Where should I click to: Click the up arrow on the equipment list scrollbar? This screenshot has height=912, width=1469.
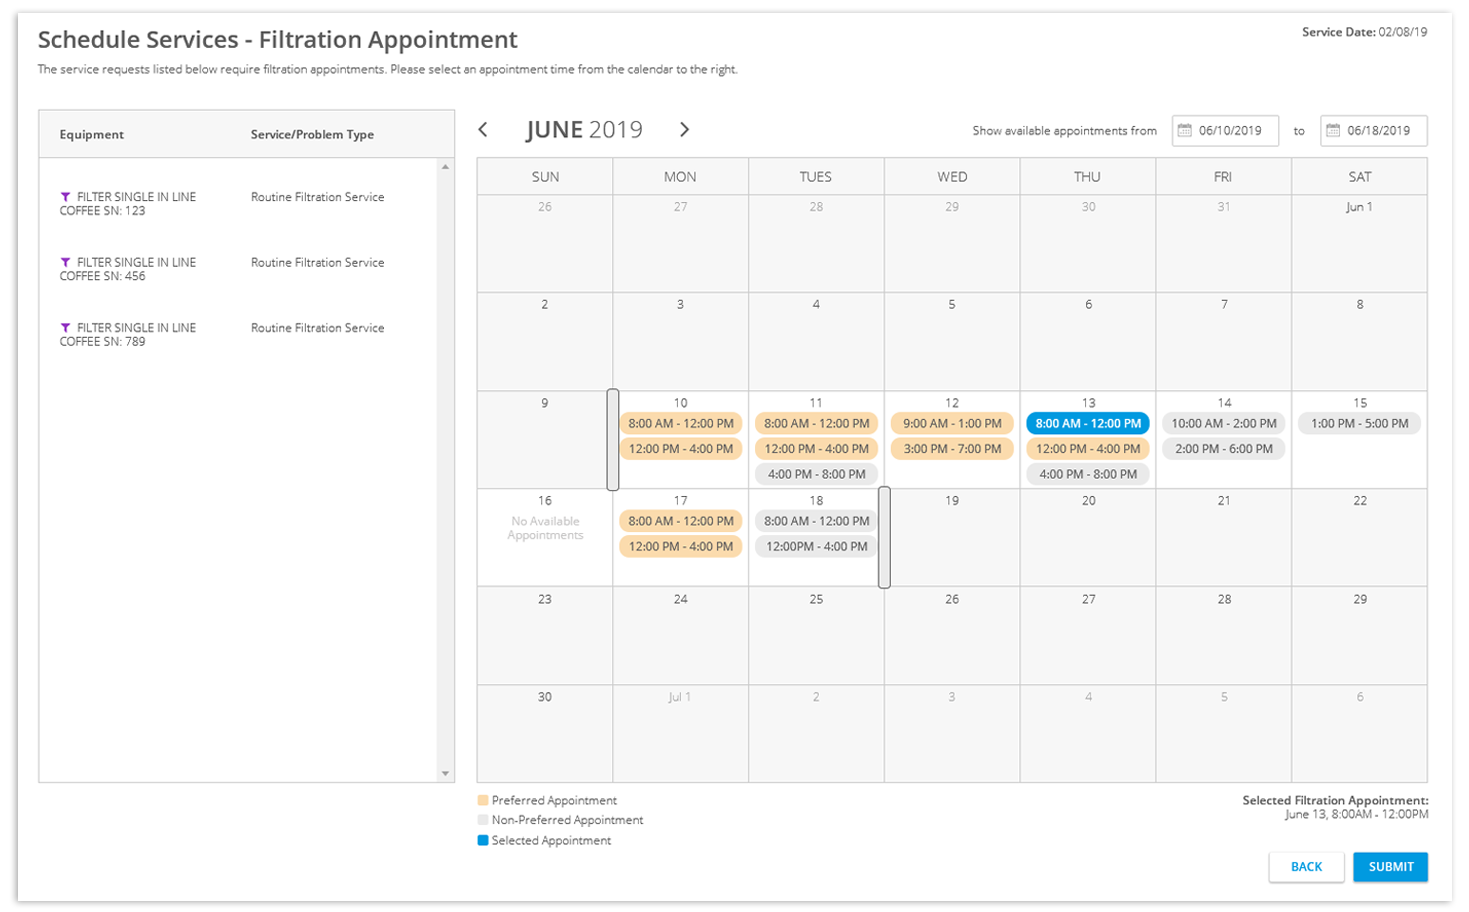coord(446,167)
